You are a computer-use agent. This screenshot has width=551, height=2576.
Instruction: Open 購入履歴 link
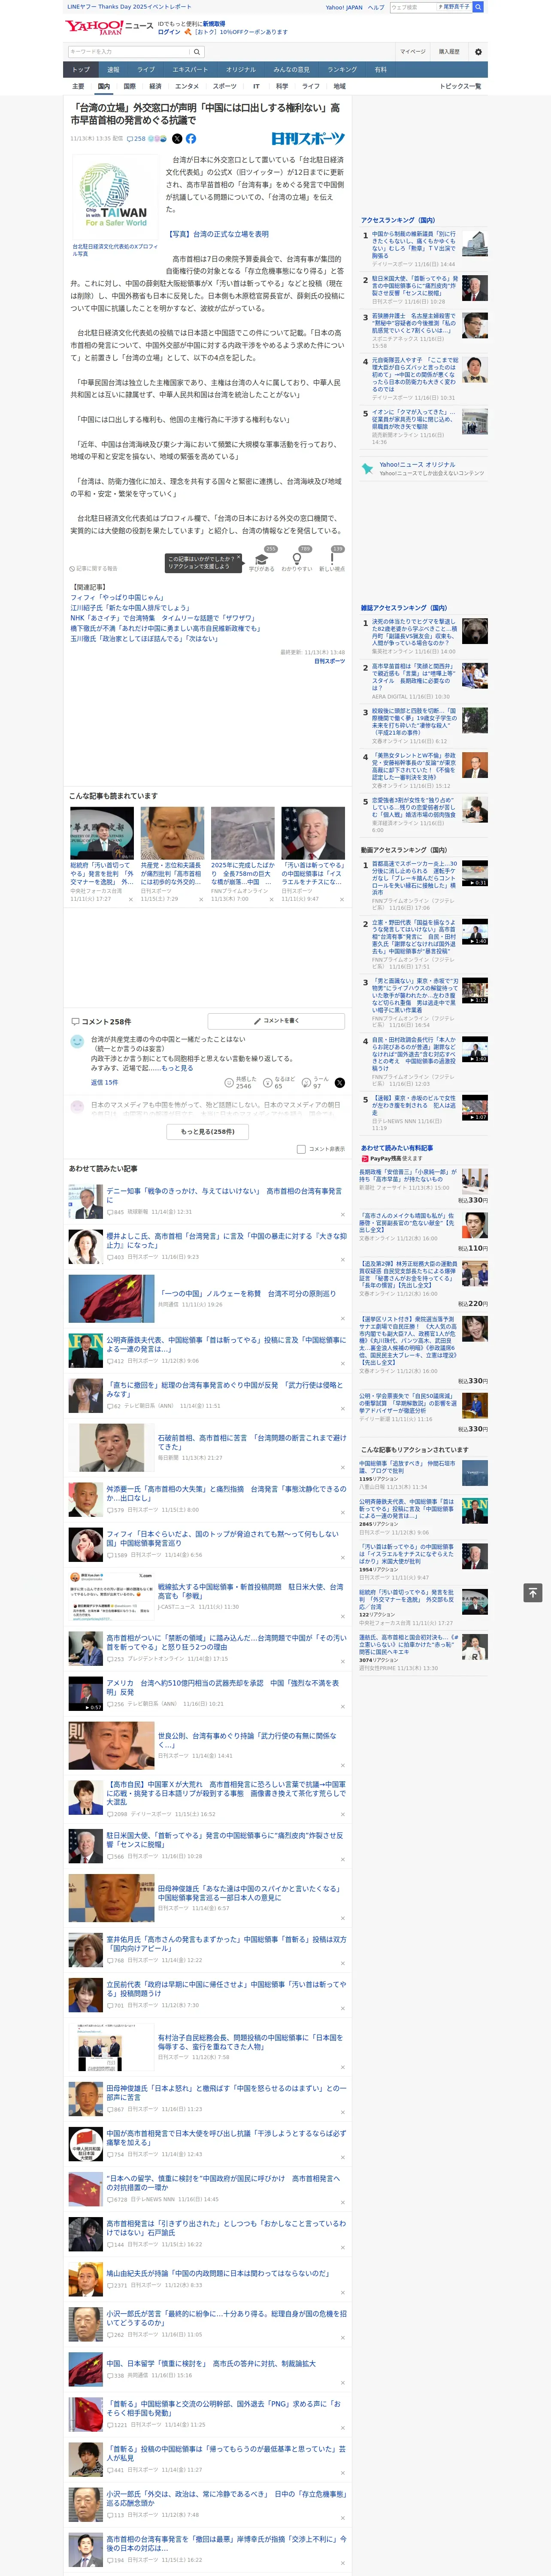coord(449,52)
